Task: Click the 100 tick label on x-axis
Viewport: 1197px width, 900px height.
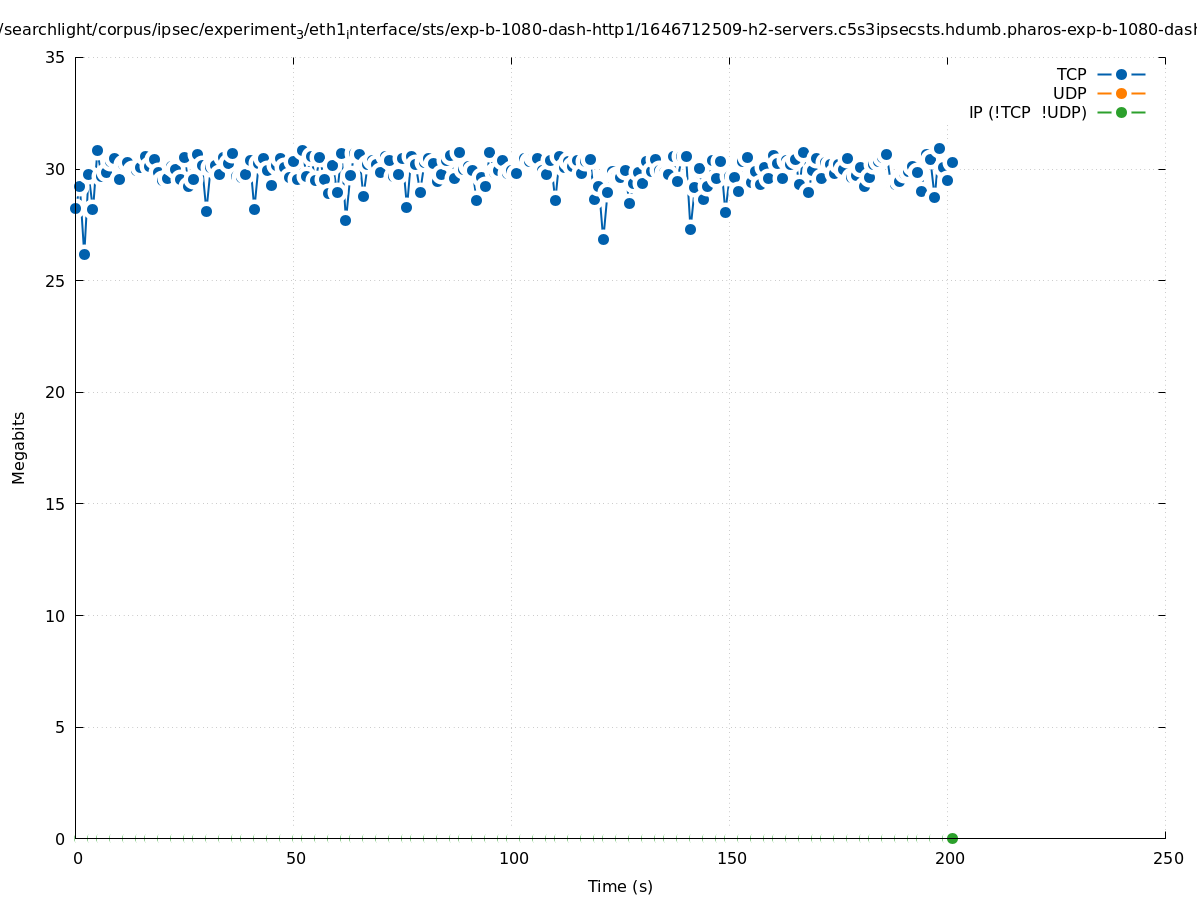Action: (513, 858)
